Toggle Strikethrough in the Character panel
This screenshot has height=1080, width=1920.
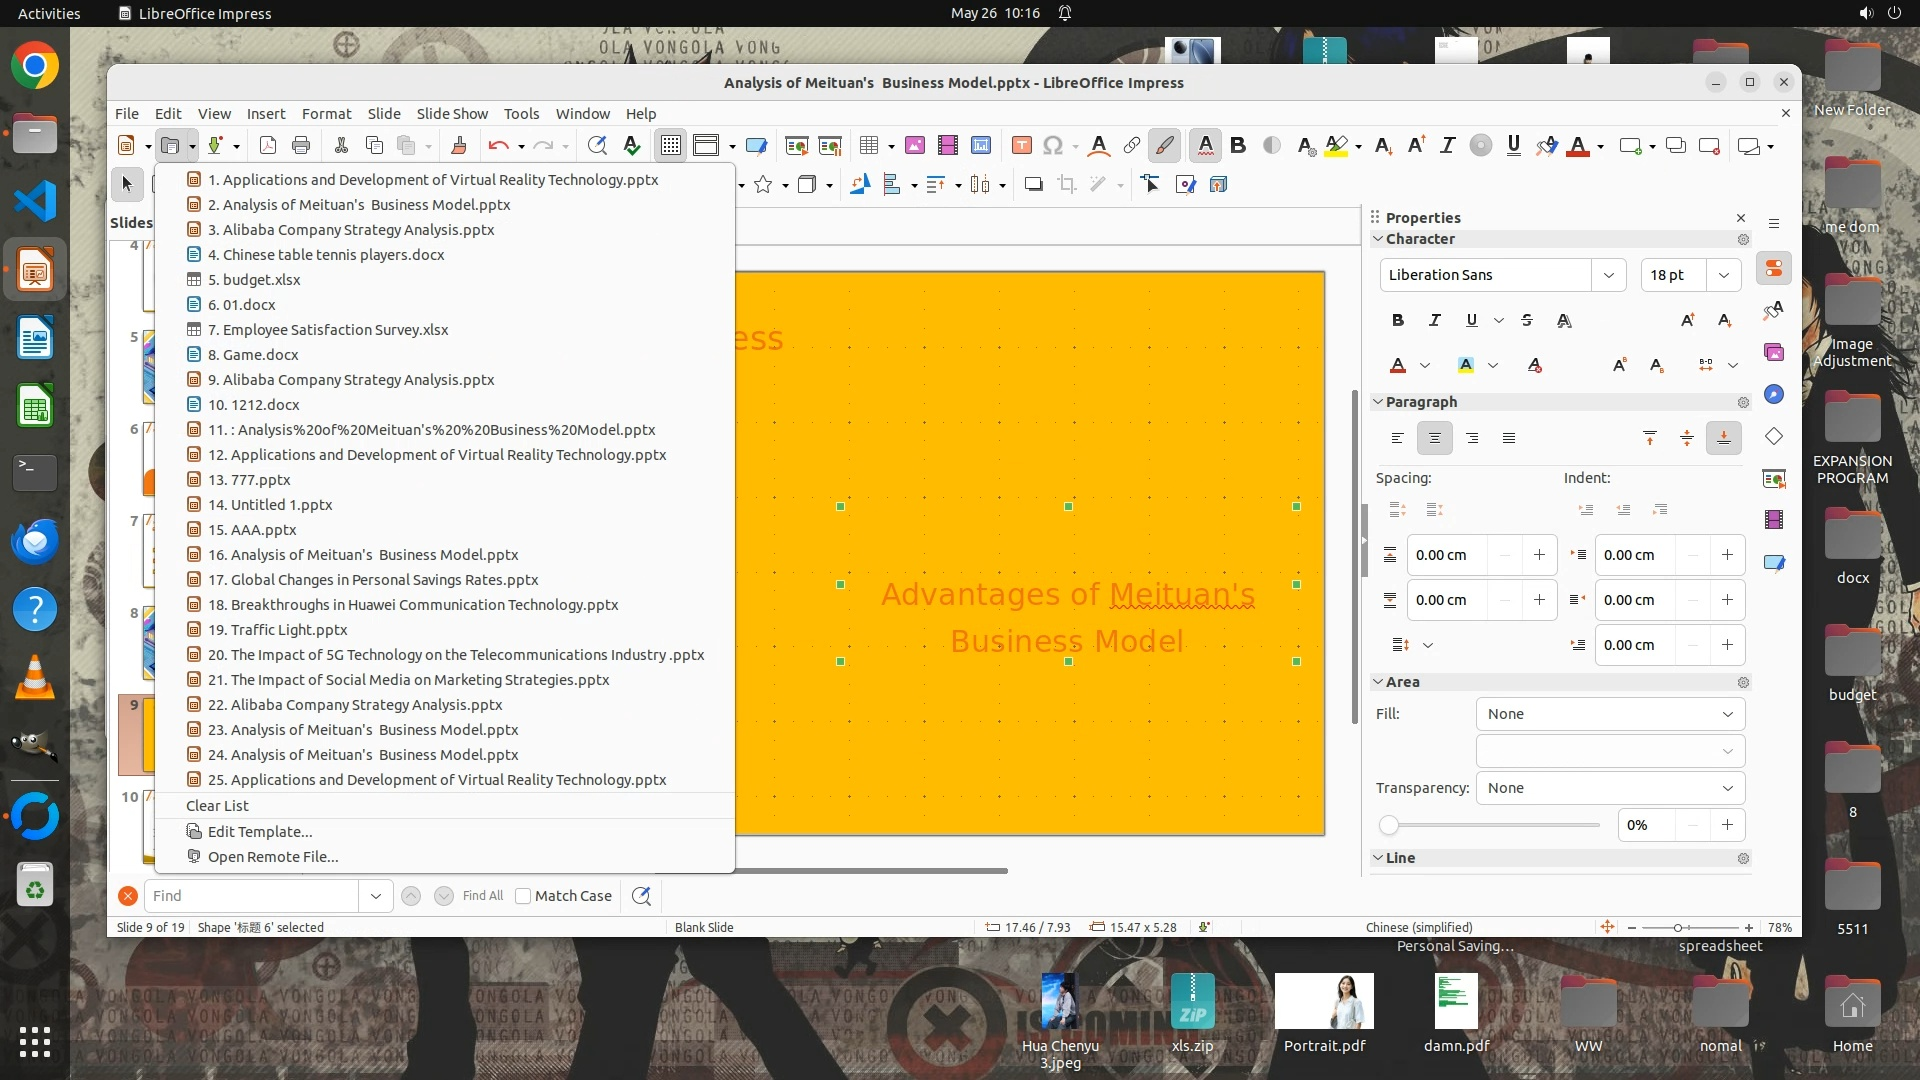point(1527,320)
